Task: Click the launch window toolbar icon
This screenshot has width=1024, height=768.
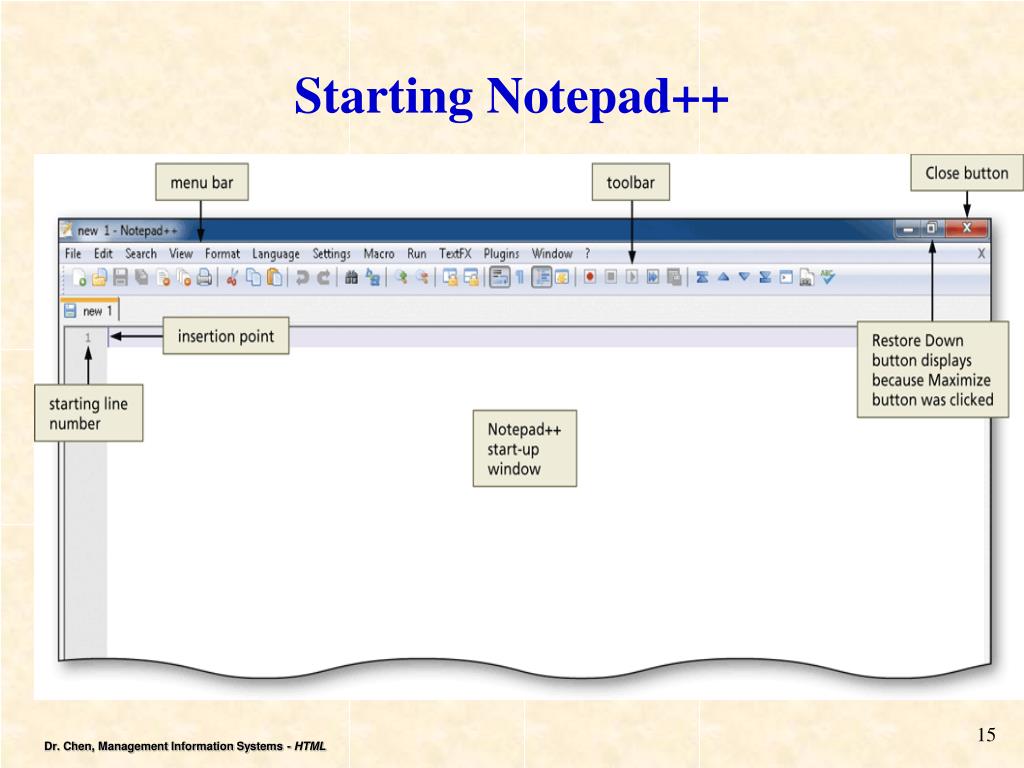Action: click(786, 278)
